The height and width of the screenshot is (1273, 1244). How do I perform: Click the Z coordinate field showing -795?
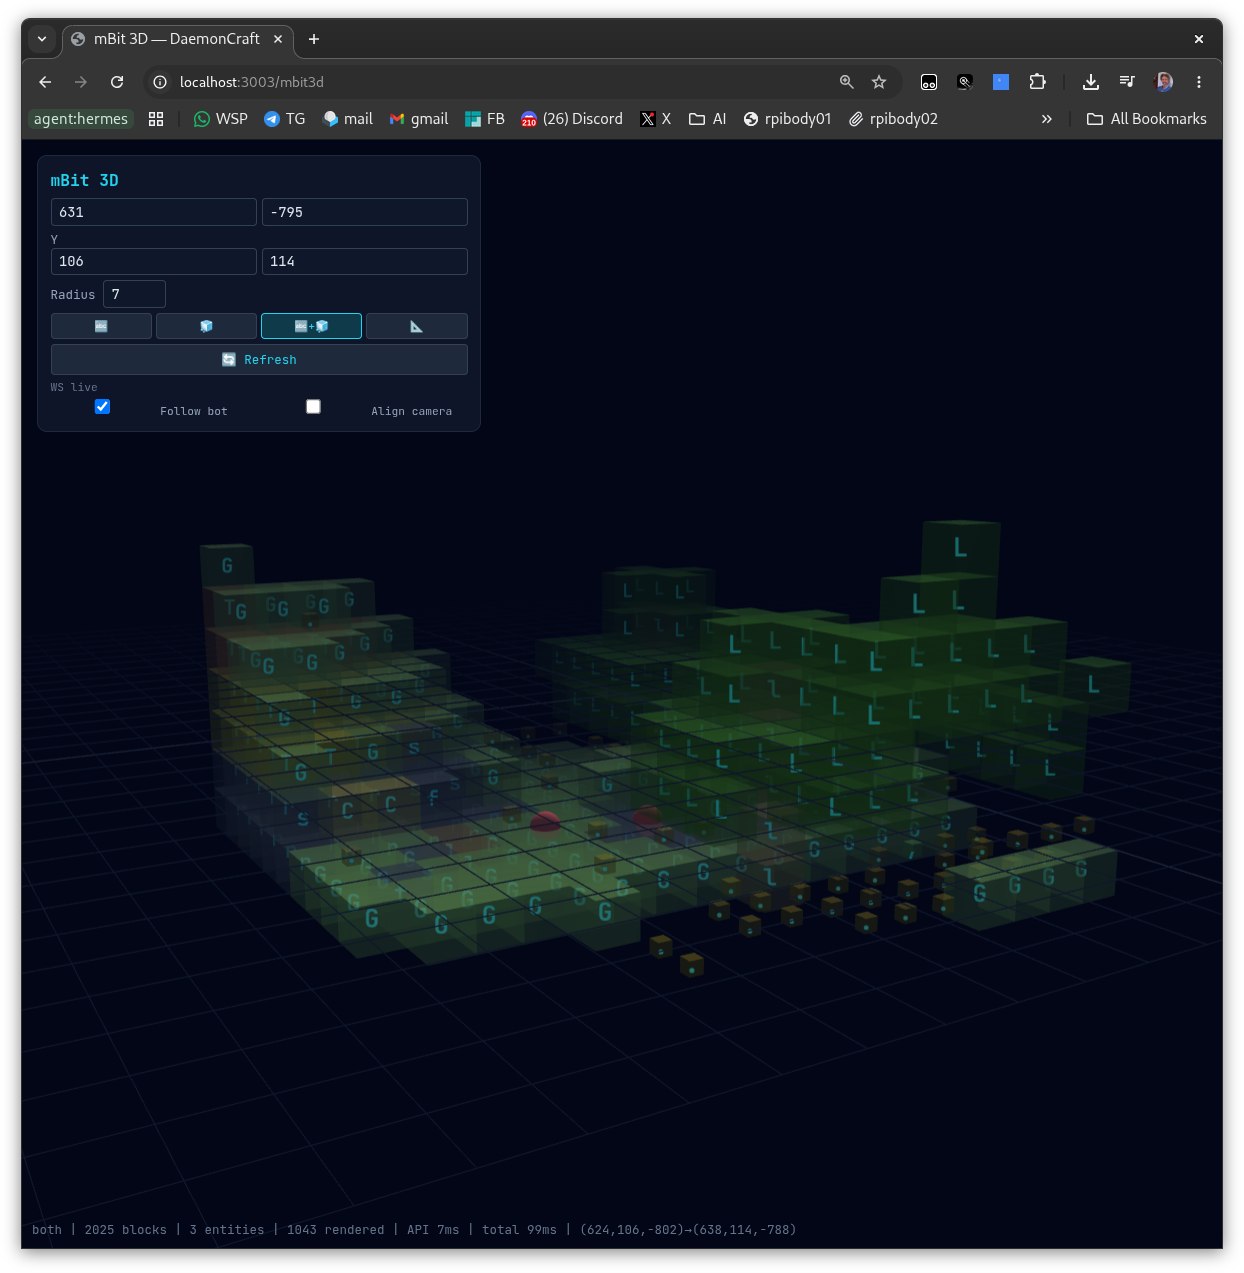coord(364,212)
